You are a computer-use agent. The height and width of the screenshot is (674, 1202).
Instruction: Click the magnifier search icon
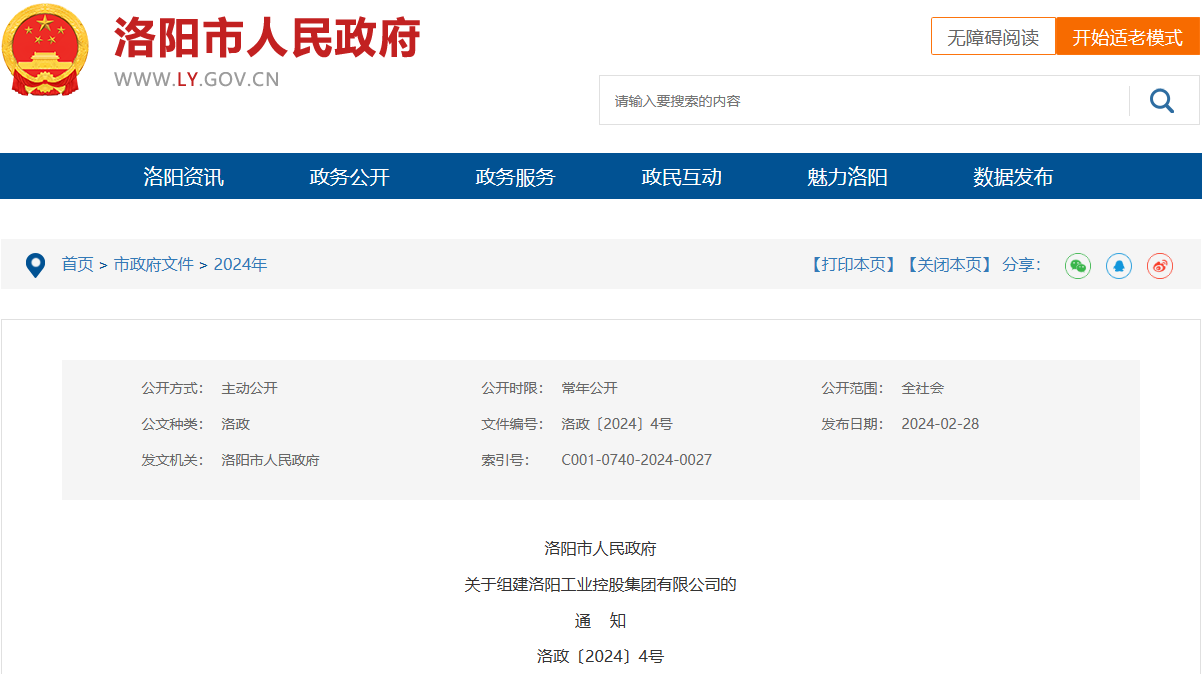[x=1161, y=100]
